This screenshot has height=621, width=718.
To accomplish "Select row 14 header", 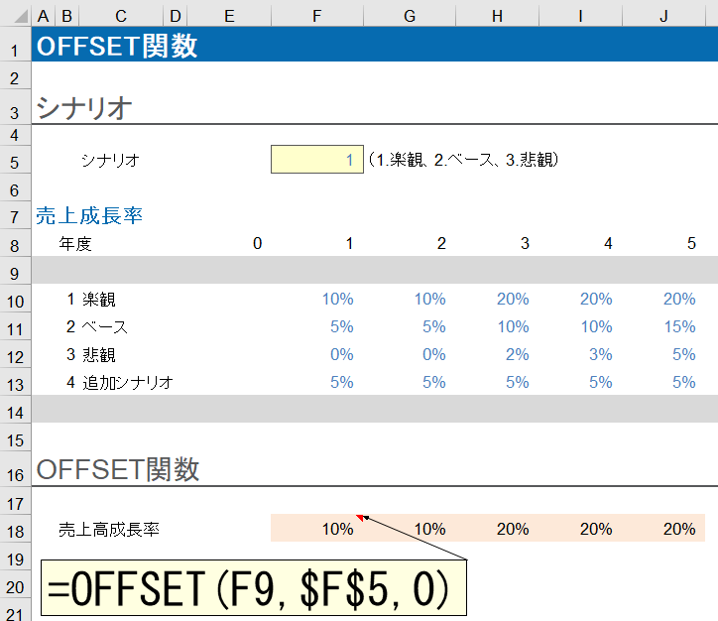I will click(x=15, y=409).
